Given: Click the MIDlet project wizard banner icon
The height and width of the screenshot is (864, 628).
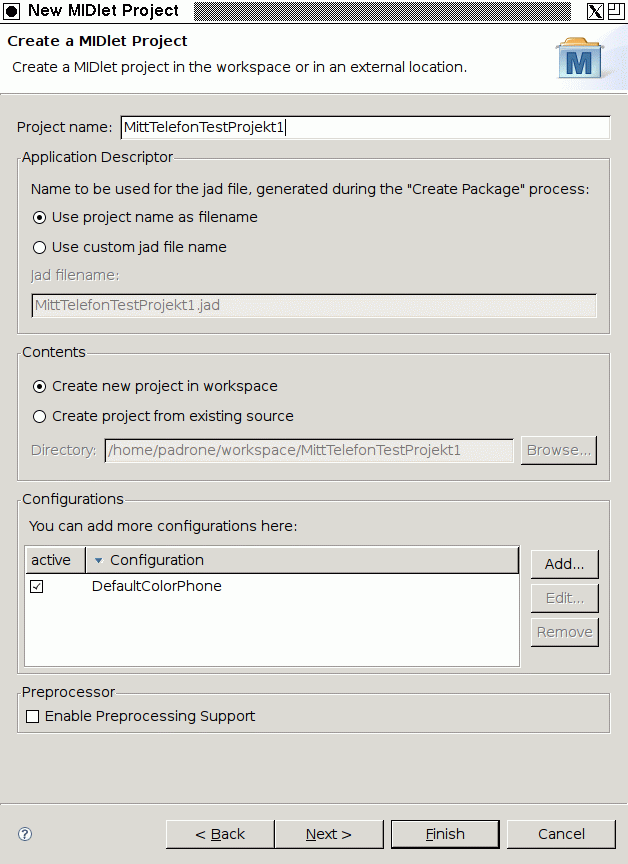Looking at the screenshot, I should point(579,58).
